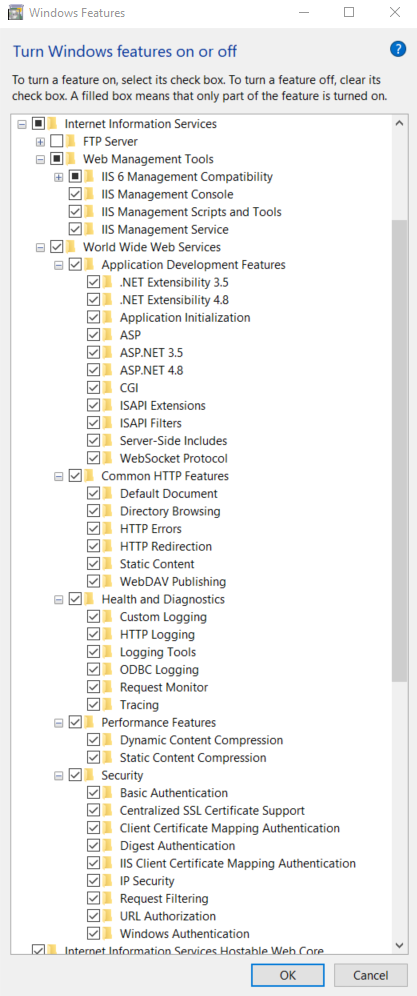The image size is (417, 996).
Task: Uncheck the Directory Browsing checkbox
Action: tap(93, 511)
